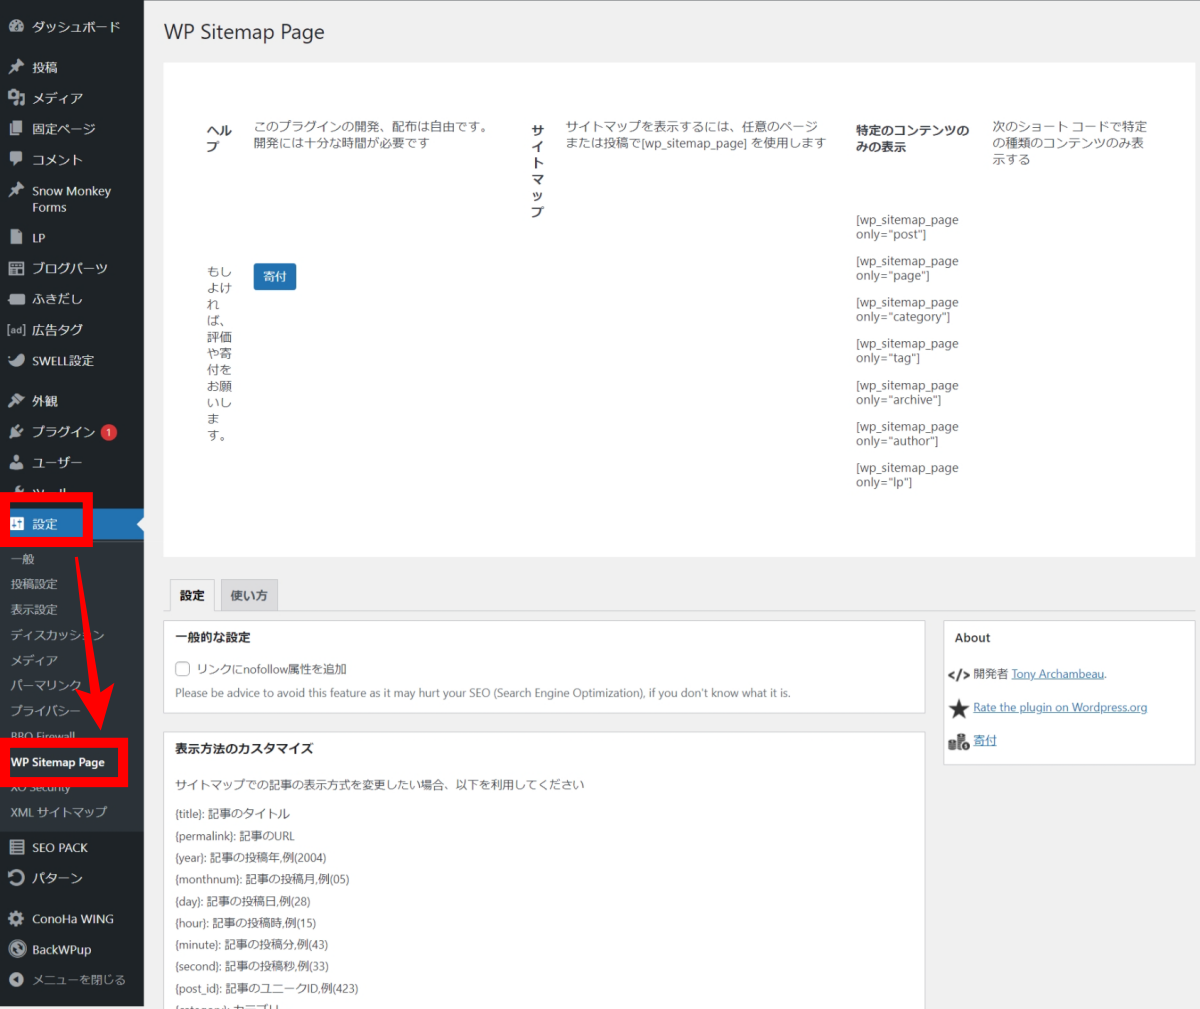Expand the ユーザー submenu

coord(17,462)
